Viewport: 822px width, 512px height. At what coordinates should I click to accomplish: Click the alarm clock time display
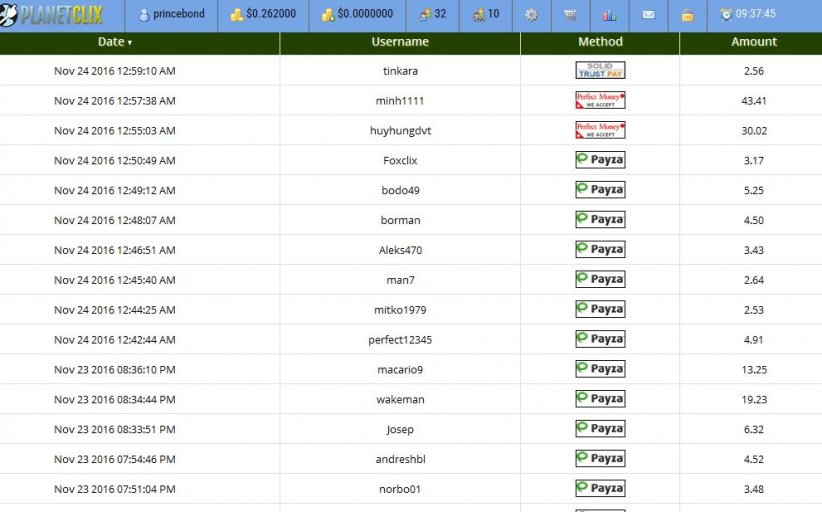coord(748,15)
